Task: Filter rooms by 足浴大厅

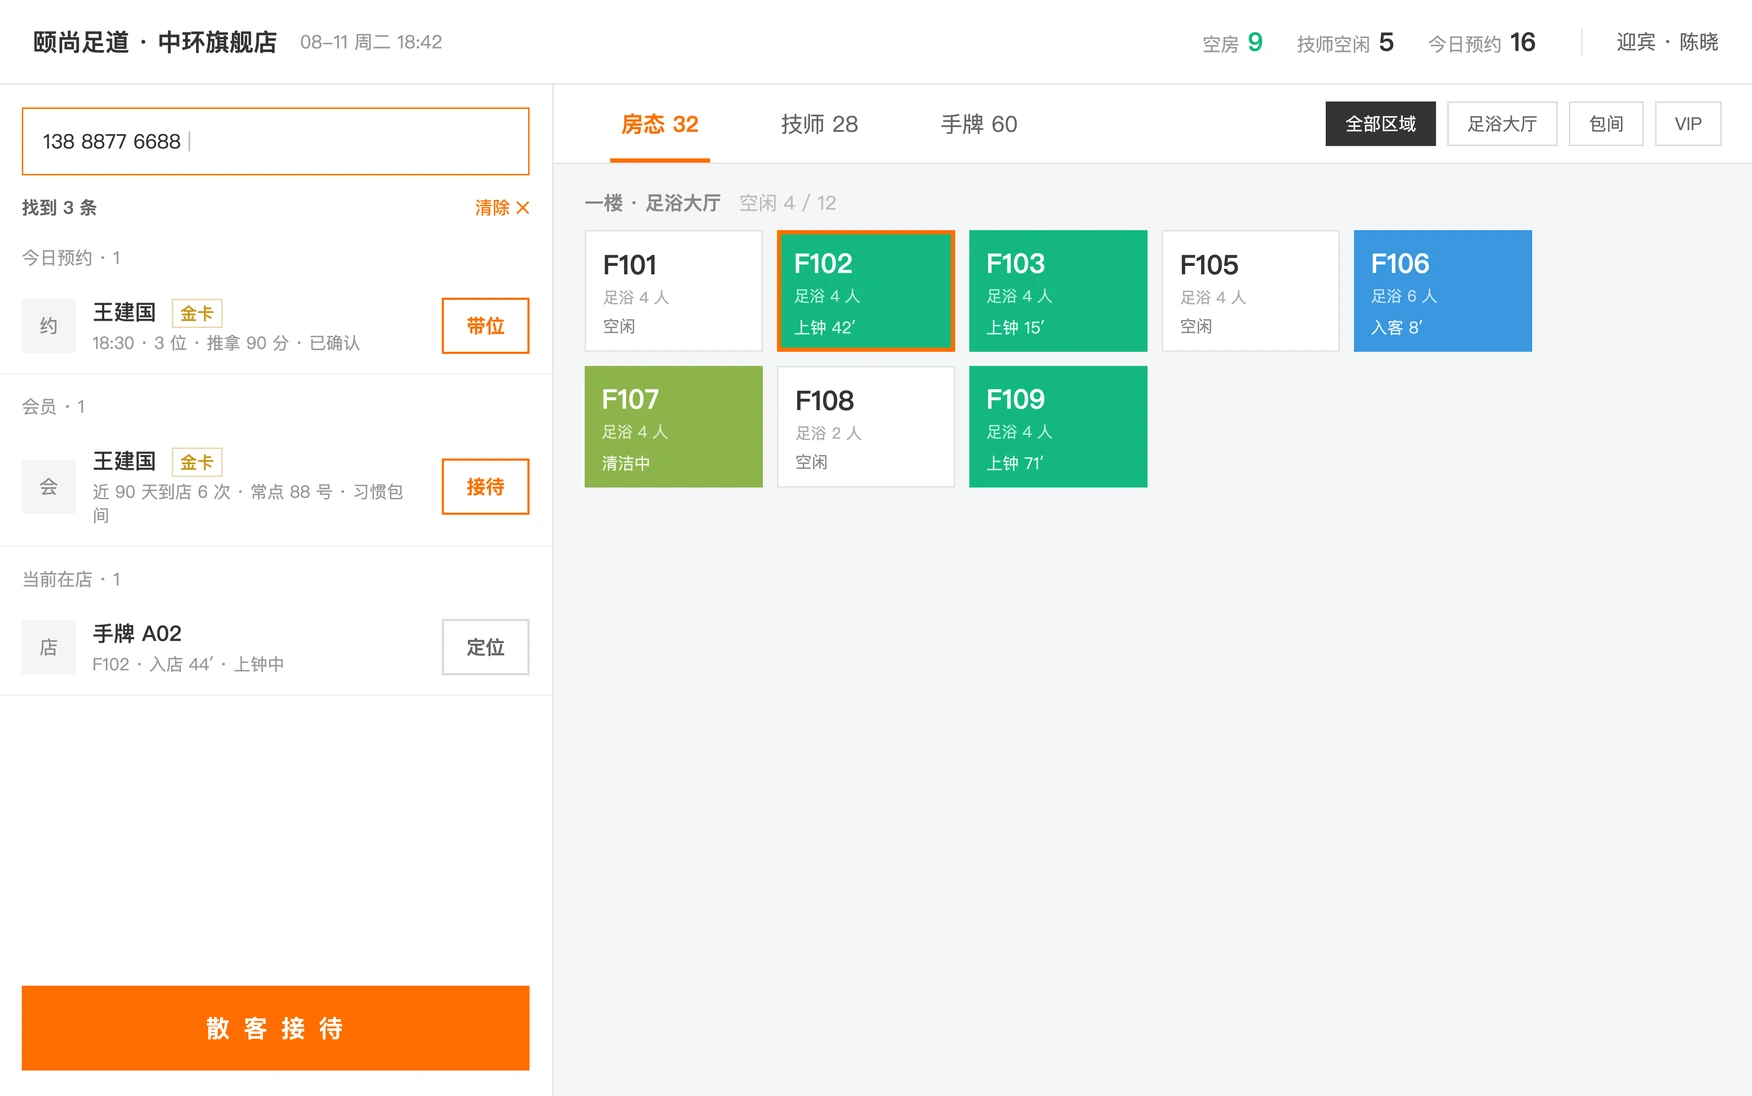Action: (1502, 124)
